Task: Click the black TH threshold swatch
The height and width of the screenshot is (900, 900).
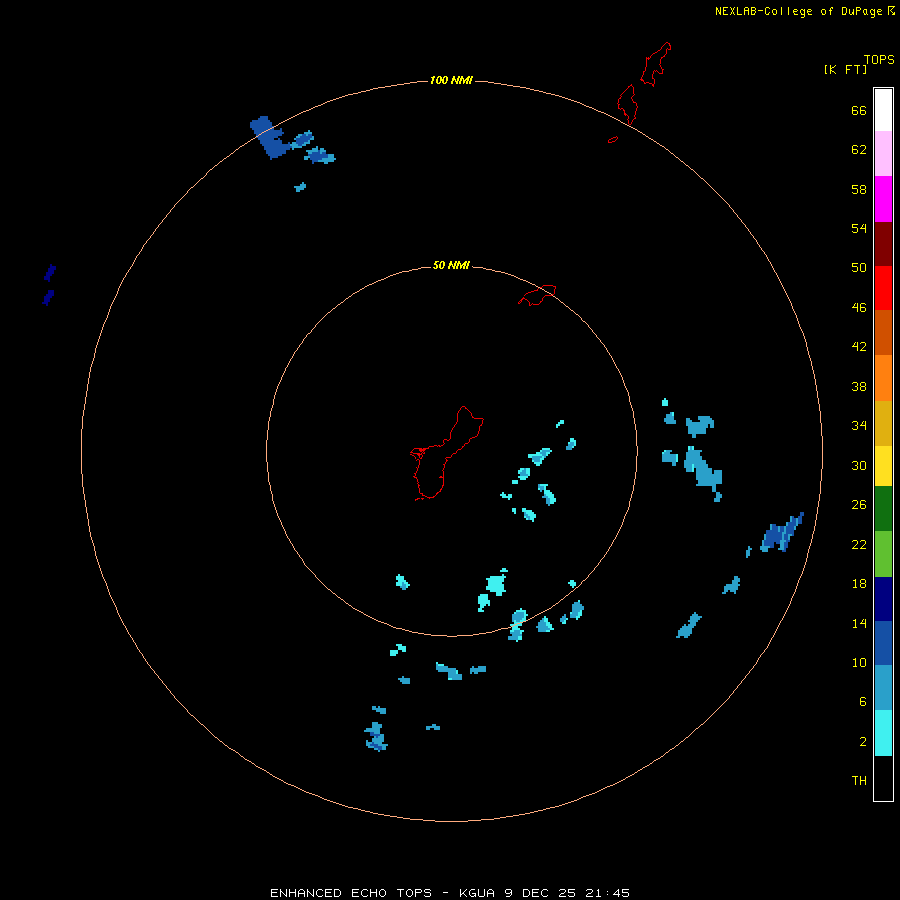Action: point(883,778)
